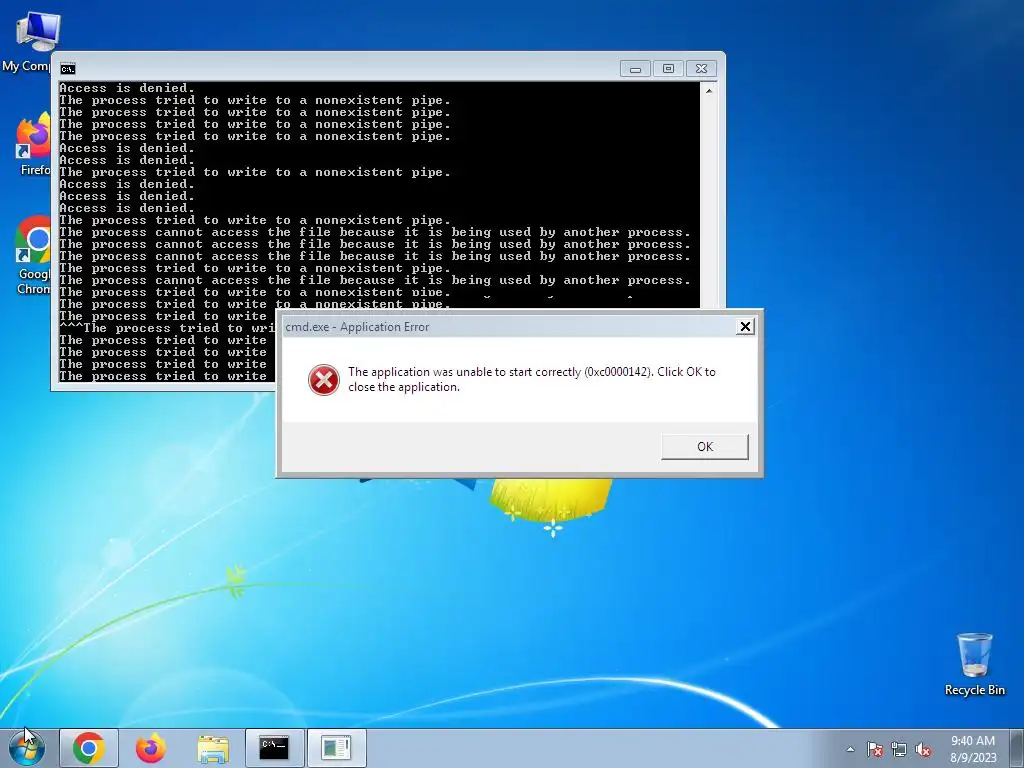Click the first 'Access is denied.' console line
The height and width of the screenshot is (768, 1024).
point(127,88)
